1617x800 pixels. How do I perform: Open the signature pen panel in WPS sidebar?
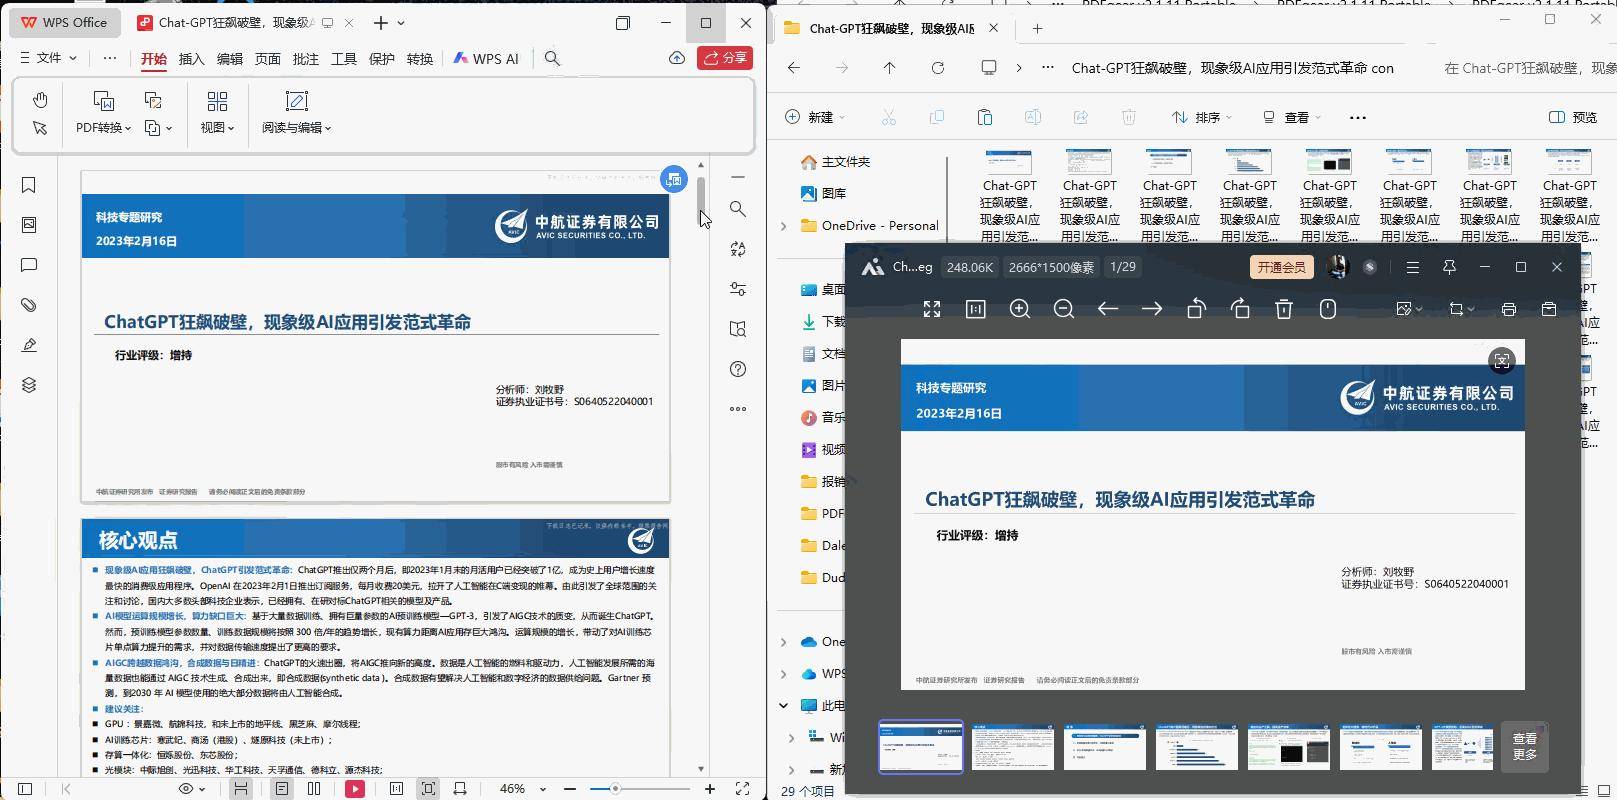click(29, 345)
